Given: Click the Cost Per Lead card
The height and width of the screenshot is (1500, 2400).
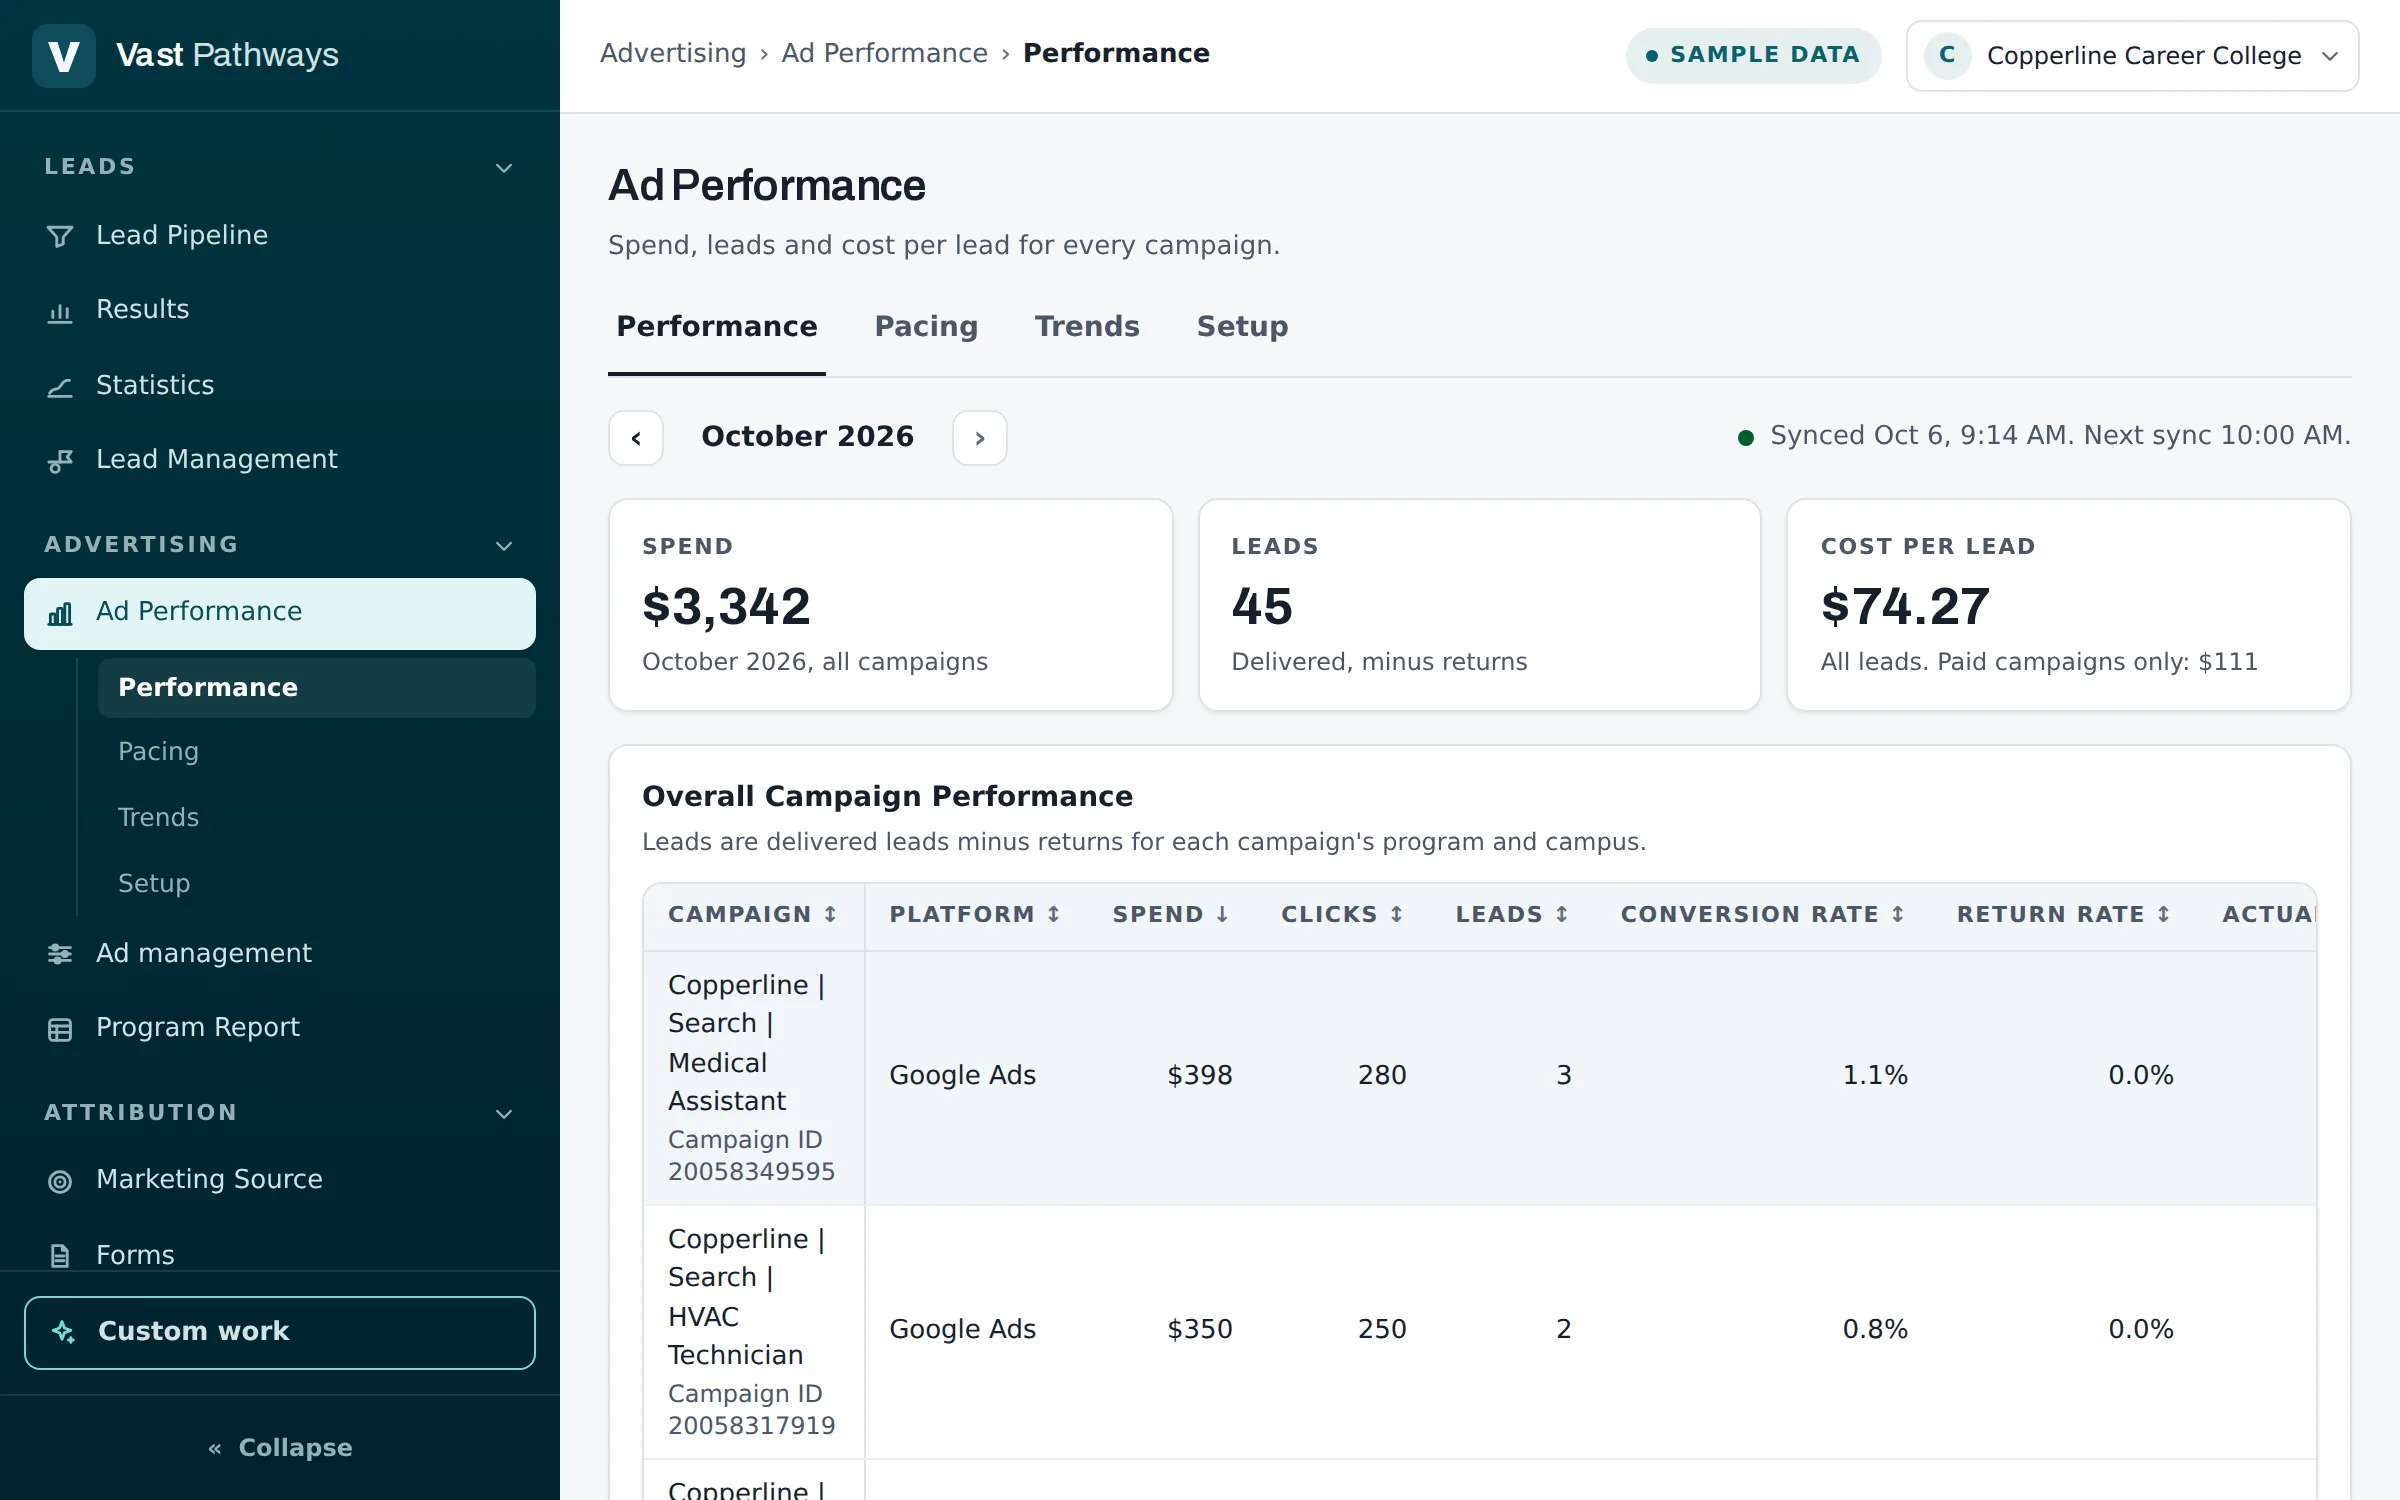Looking at the screenshot, I should [2069, 605].
